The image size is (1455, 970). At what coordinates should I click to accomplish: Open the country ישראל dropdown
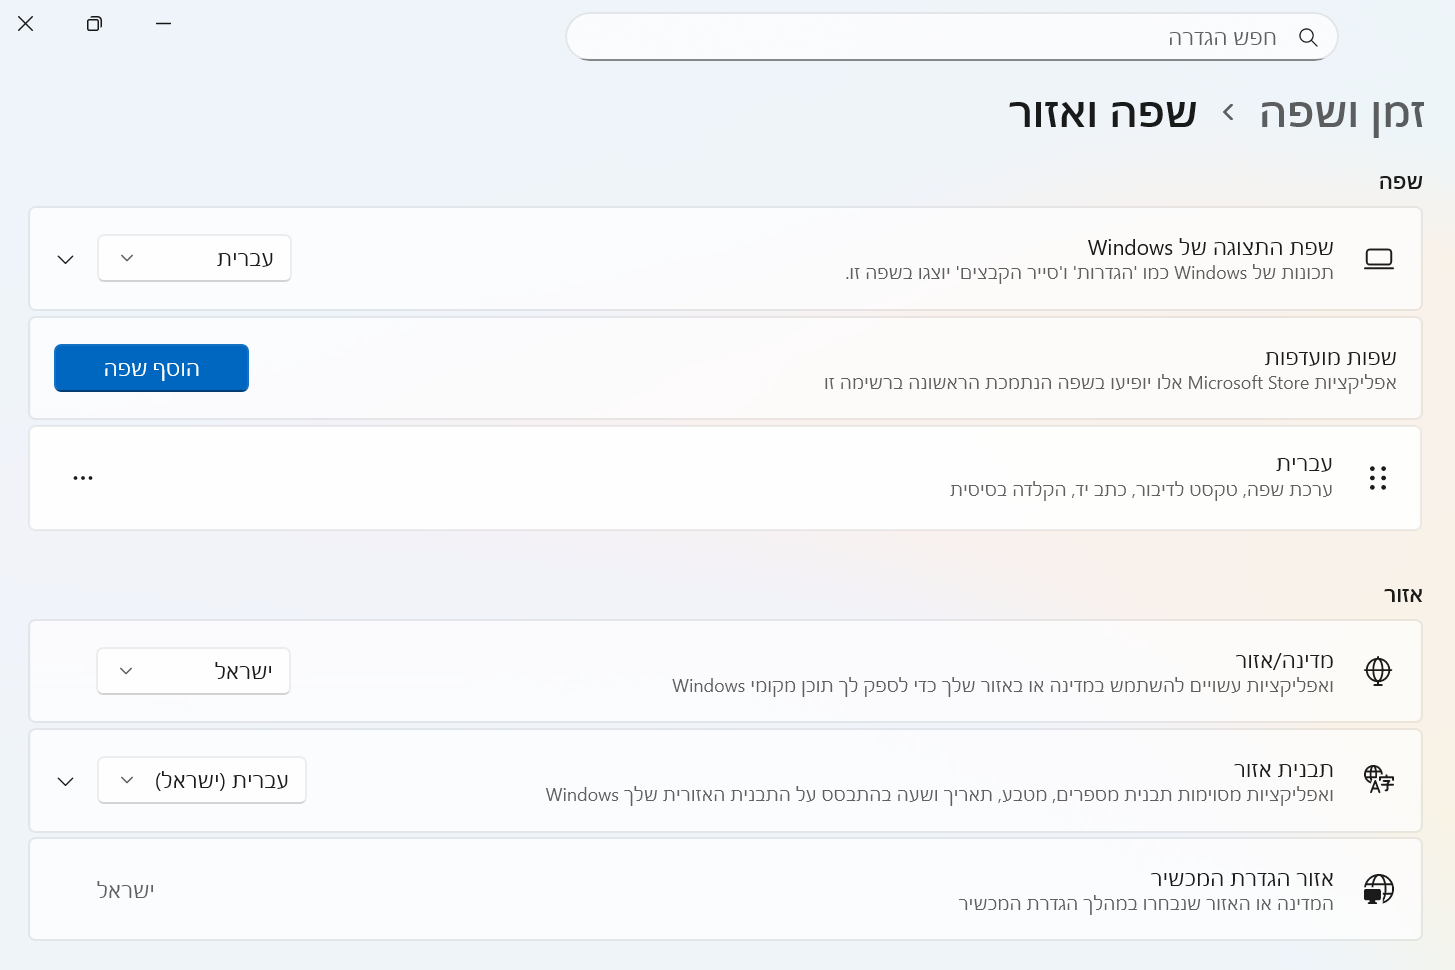pyautogui.click(x=193, y=671)
